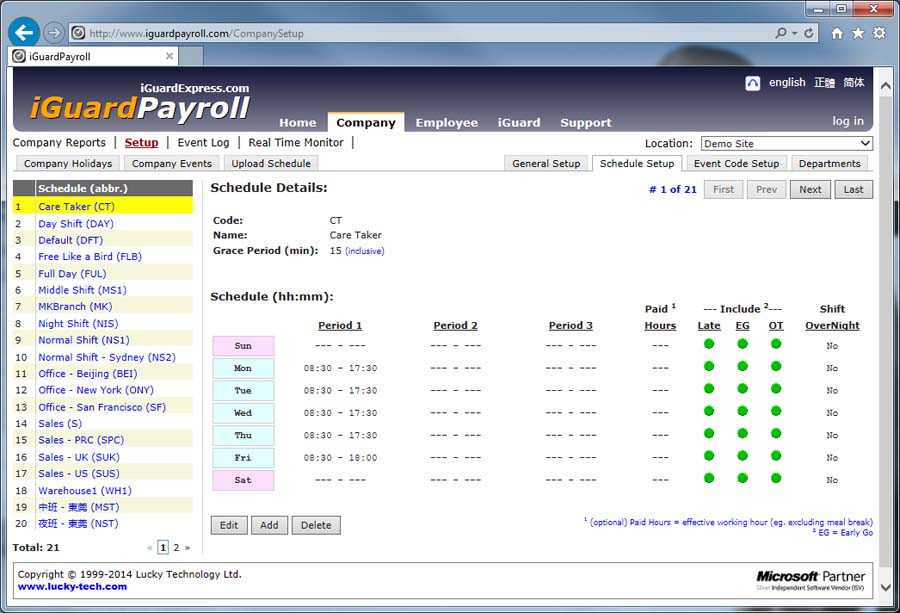Open Company Holidays tab

point(68,164)
